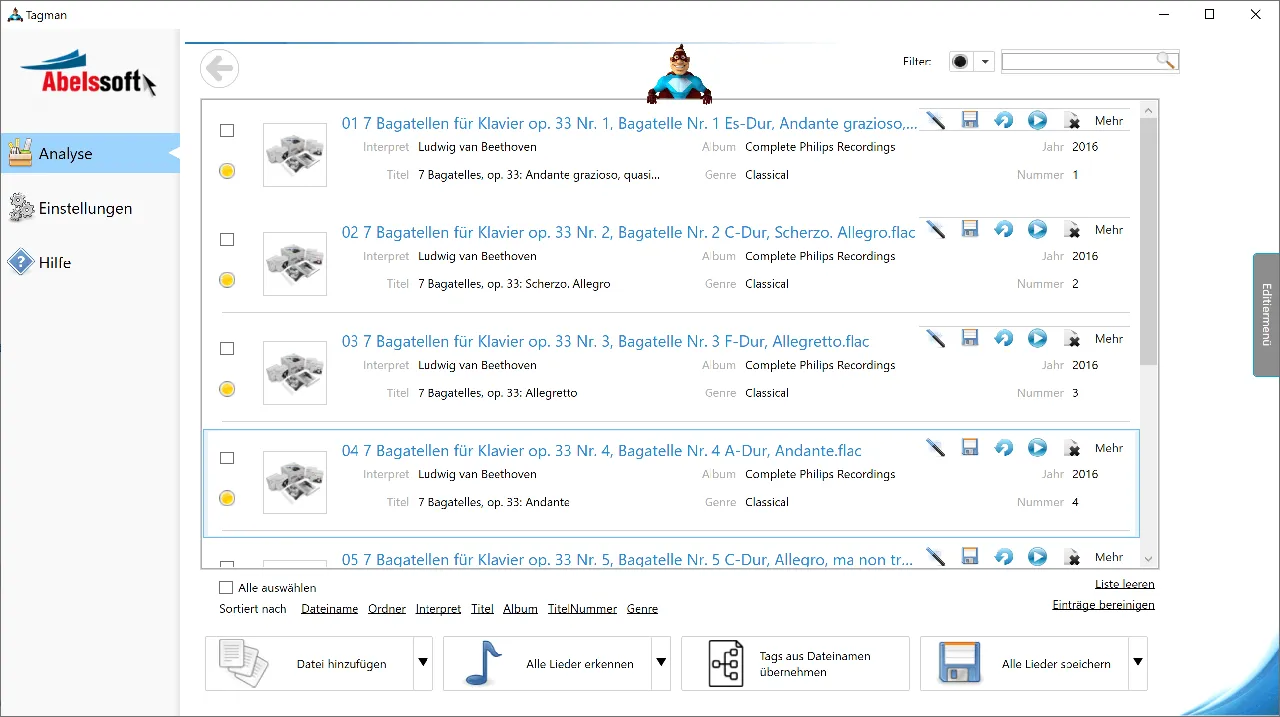
Task: Open Mehr options for track 02
Action: pos(1109,230)
